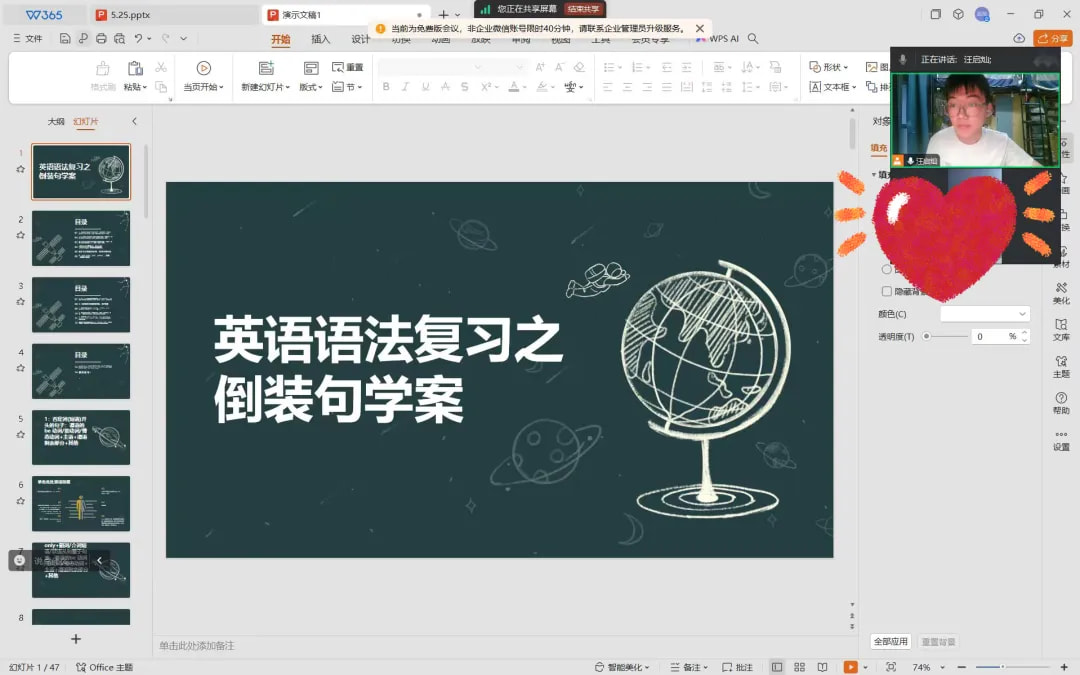Click the 当页开始 slideshow play icon
Viewport: 1080px width, 675px height.
click(x=204, y=68)
